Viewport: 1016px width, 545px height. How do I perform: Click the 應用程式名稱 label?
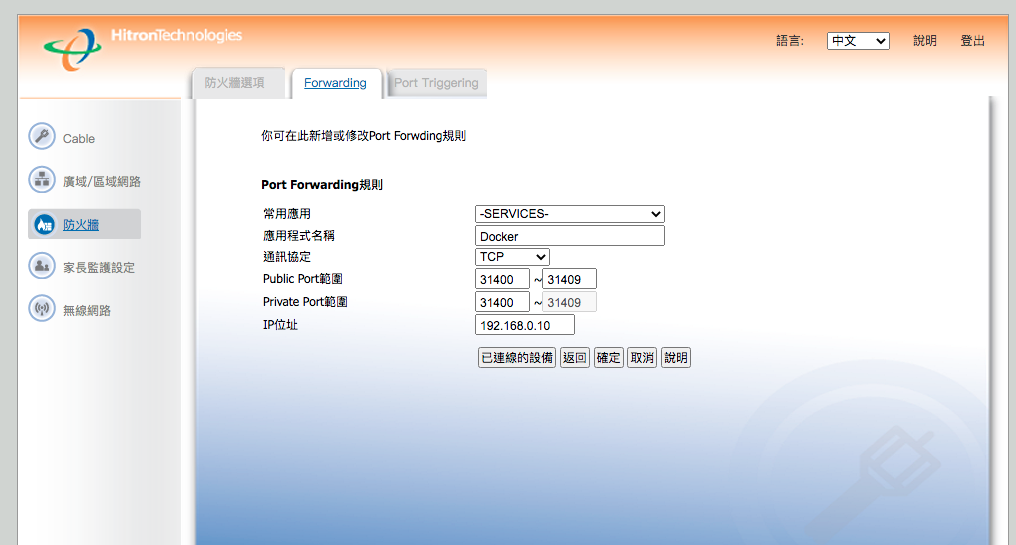click(299, 236)
